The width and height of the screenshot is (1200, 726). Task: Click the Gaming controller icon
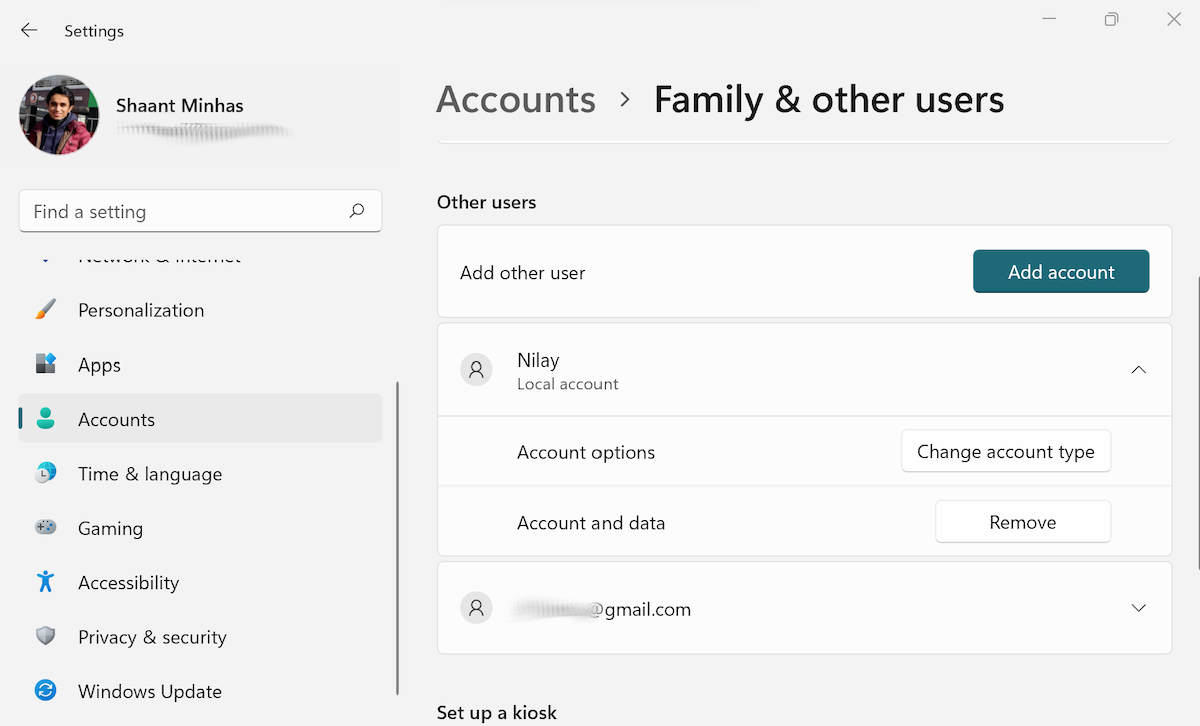click(46, 528)
